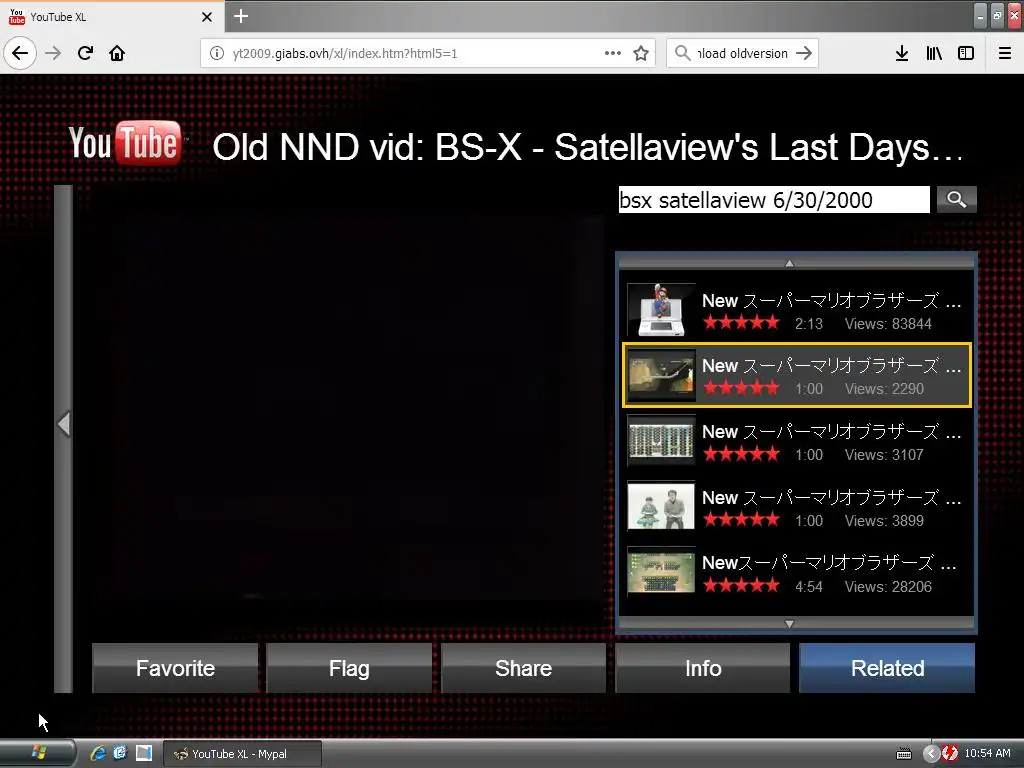Select the 4:54 video thumbnail
1024x768 pixels.
point(661,572)
